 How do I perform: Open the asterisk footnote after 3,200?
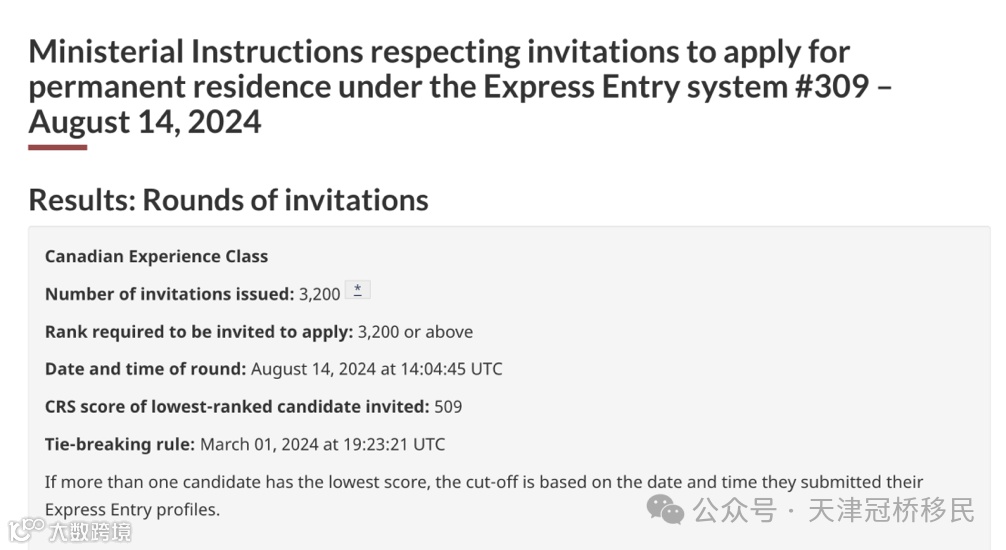click(357, 290)
